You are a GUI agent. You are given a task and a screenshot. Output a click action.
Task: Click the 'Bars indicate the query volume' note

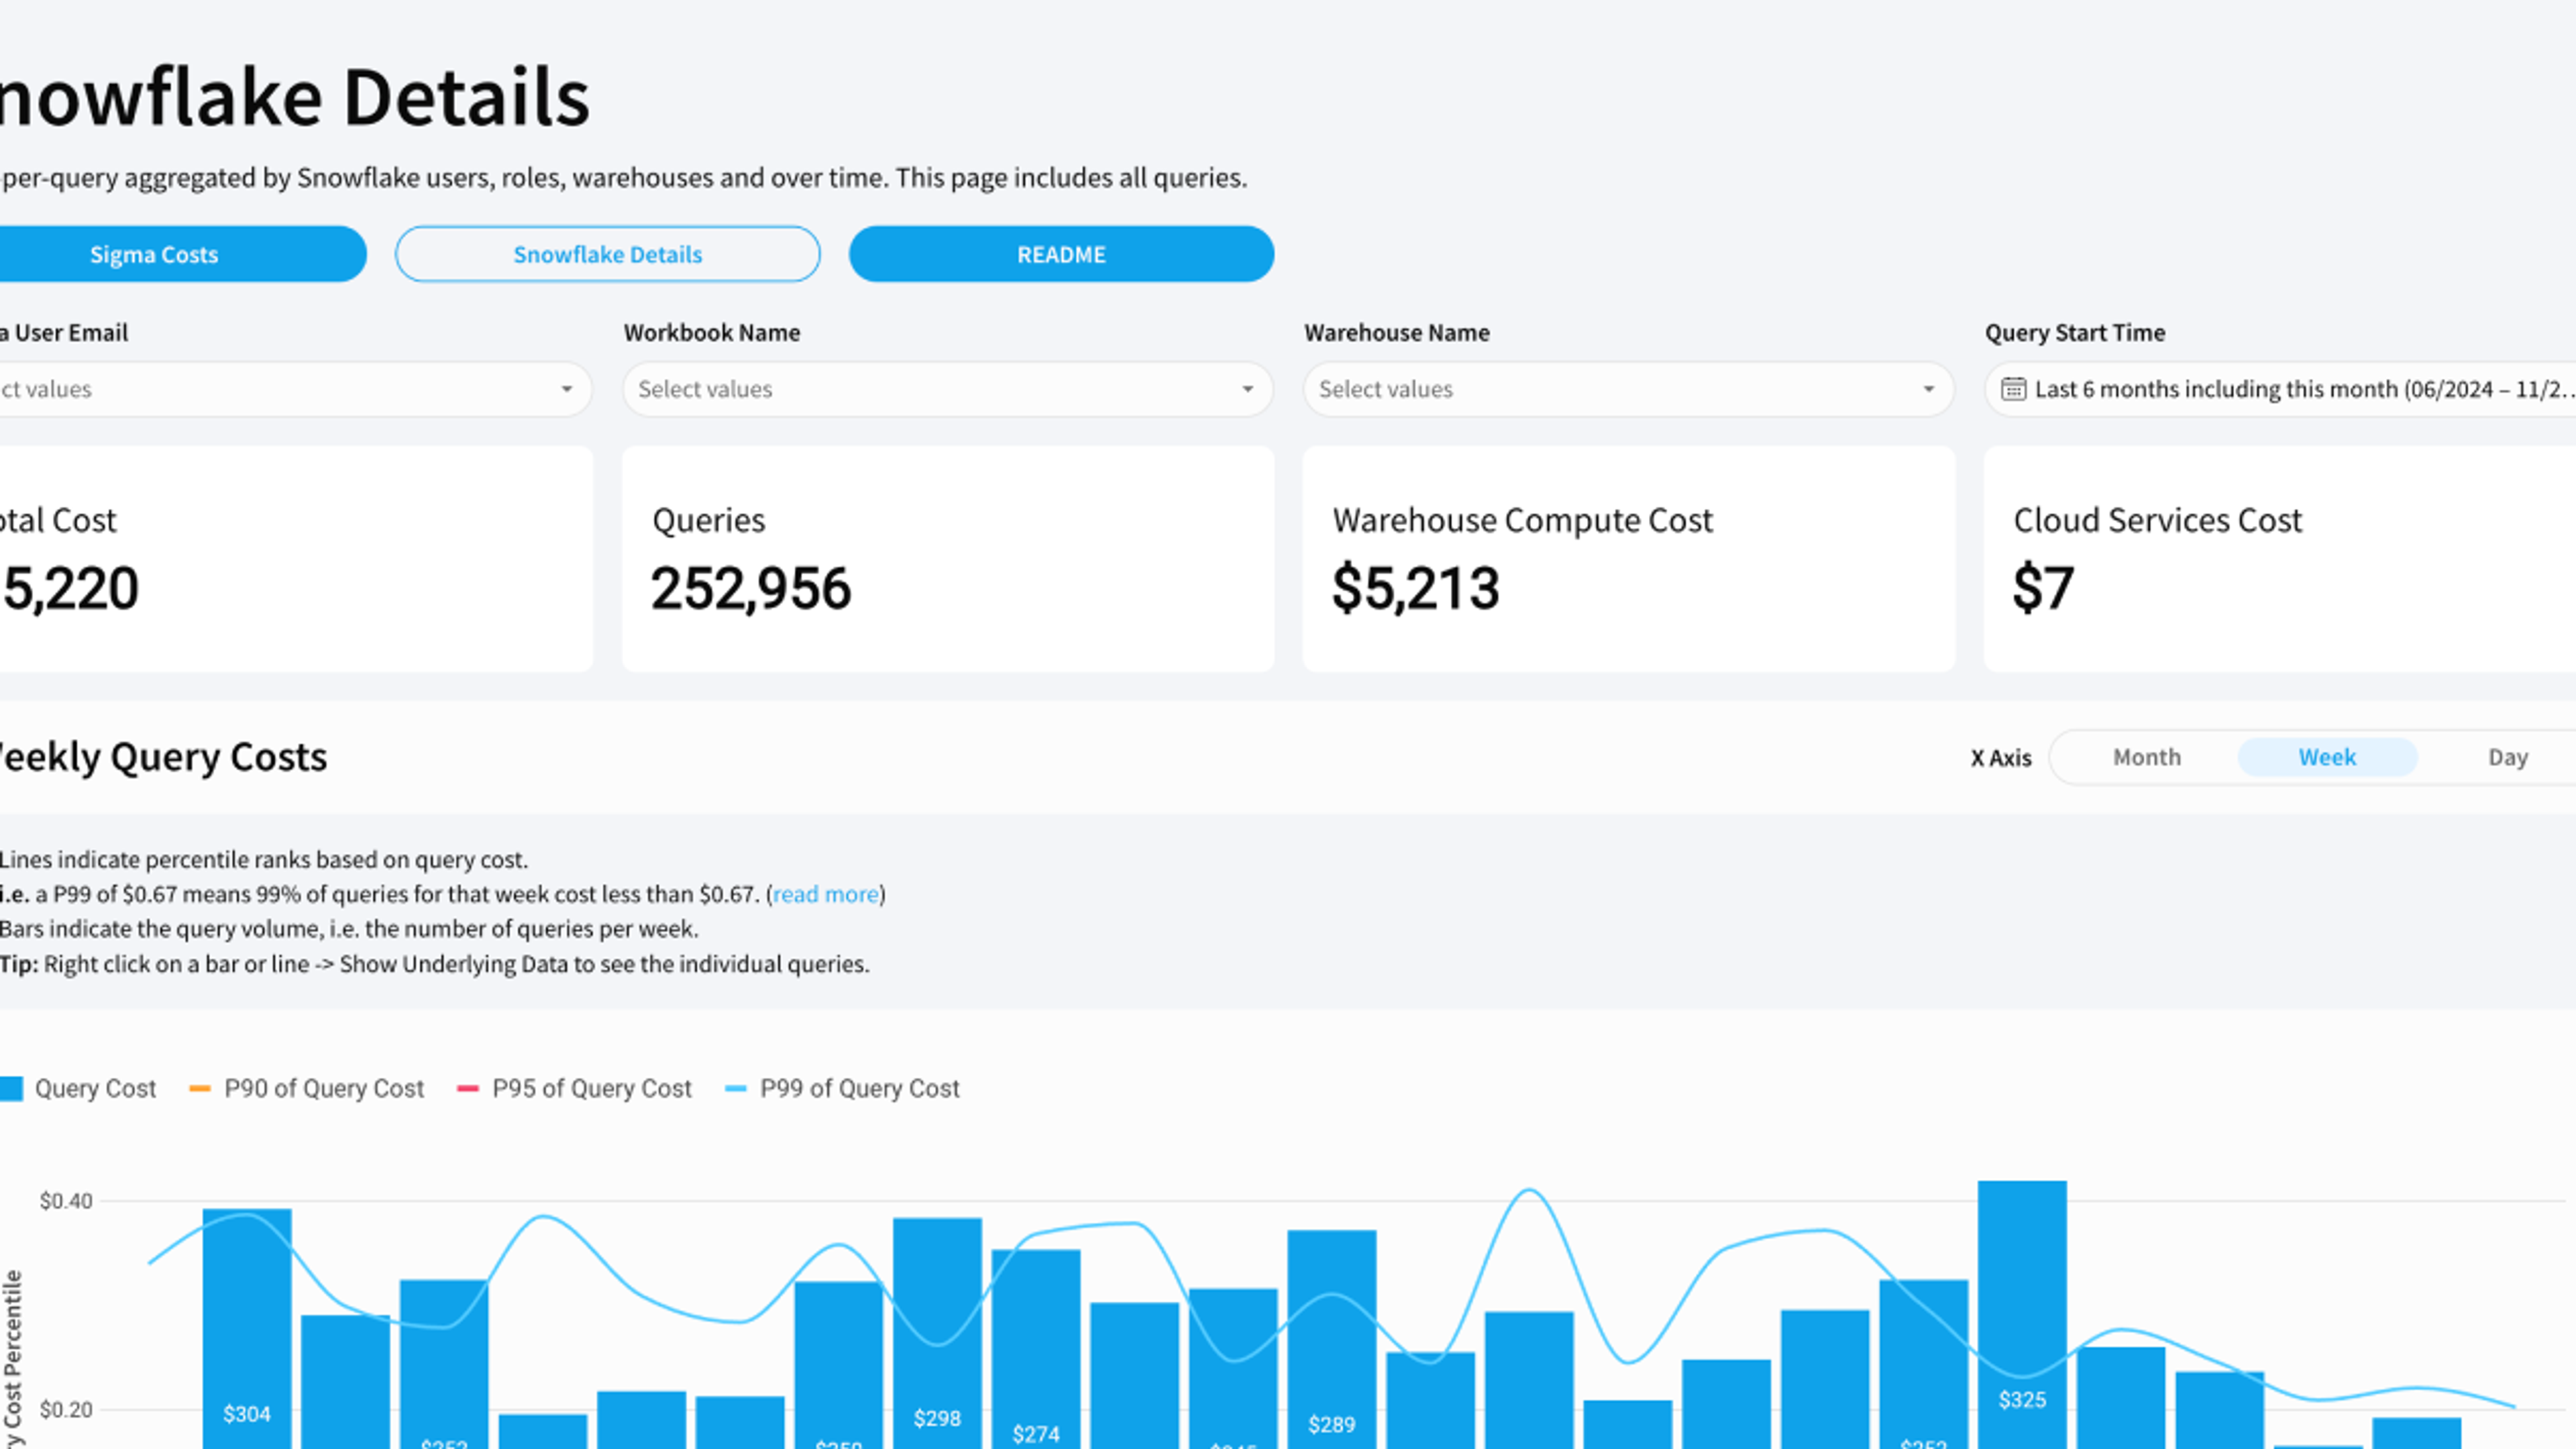349,929
